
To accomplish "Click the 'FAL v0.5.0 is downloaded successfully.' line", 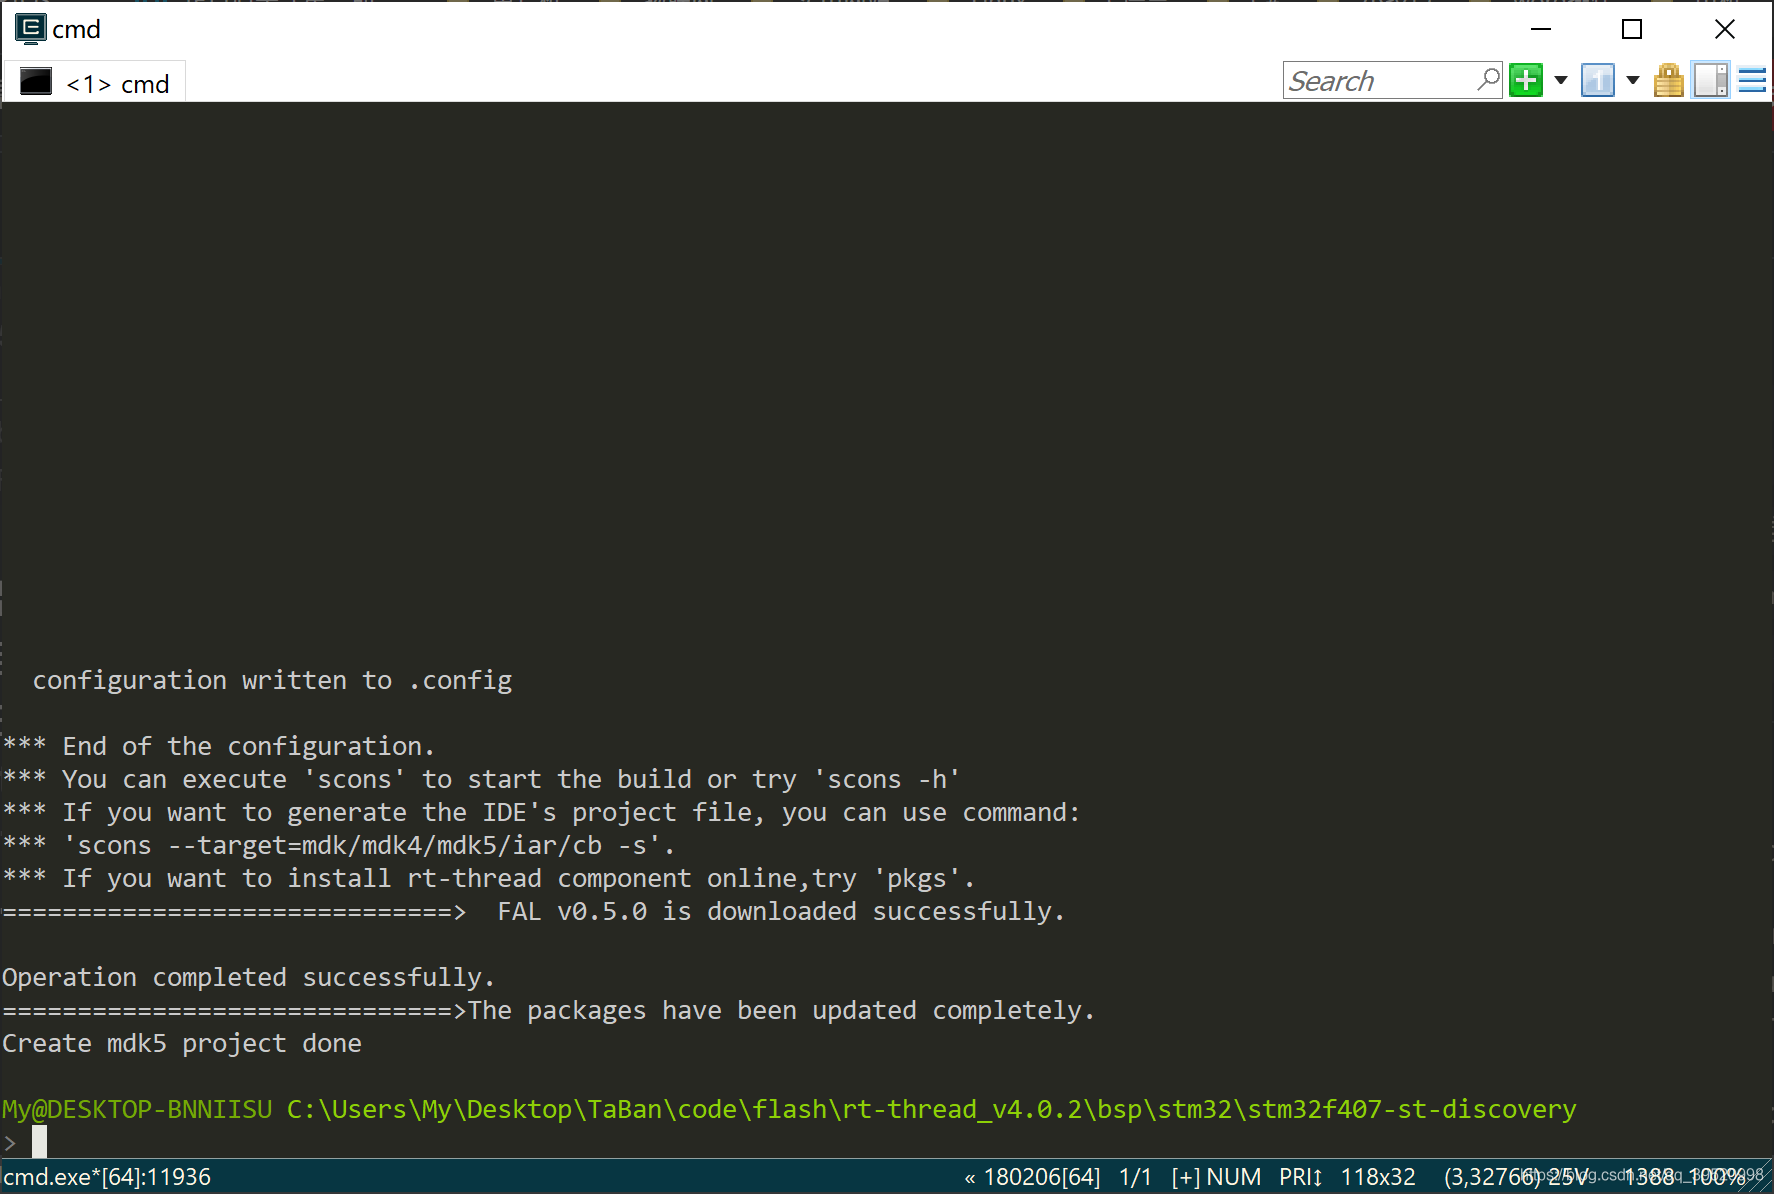I will pos(781,911).
